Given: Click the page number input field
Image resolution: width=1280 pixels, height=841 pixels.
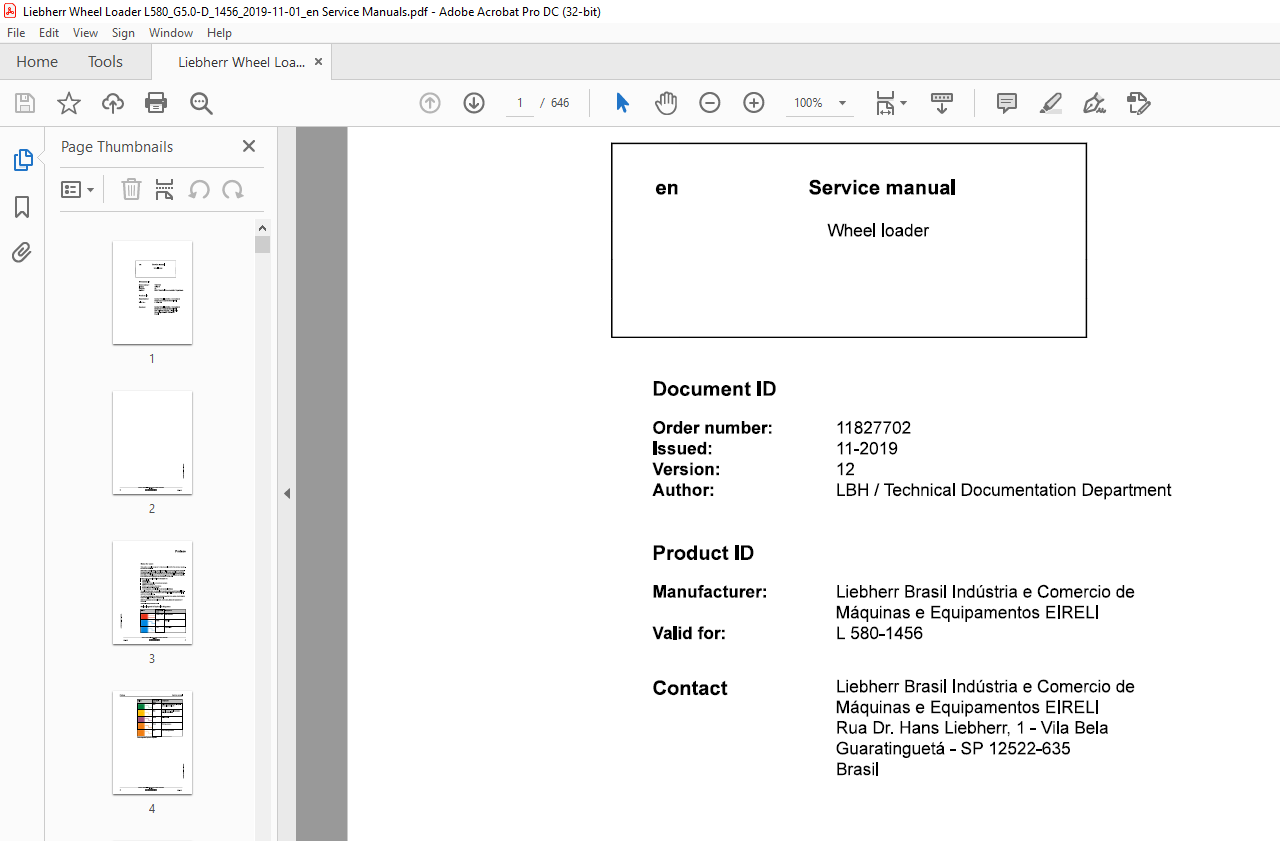Looking at the screenshot, I should [x=520, y=103].
